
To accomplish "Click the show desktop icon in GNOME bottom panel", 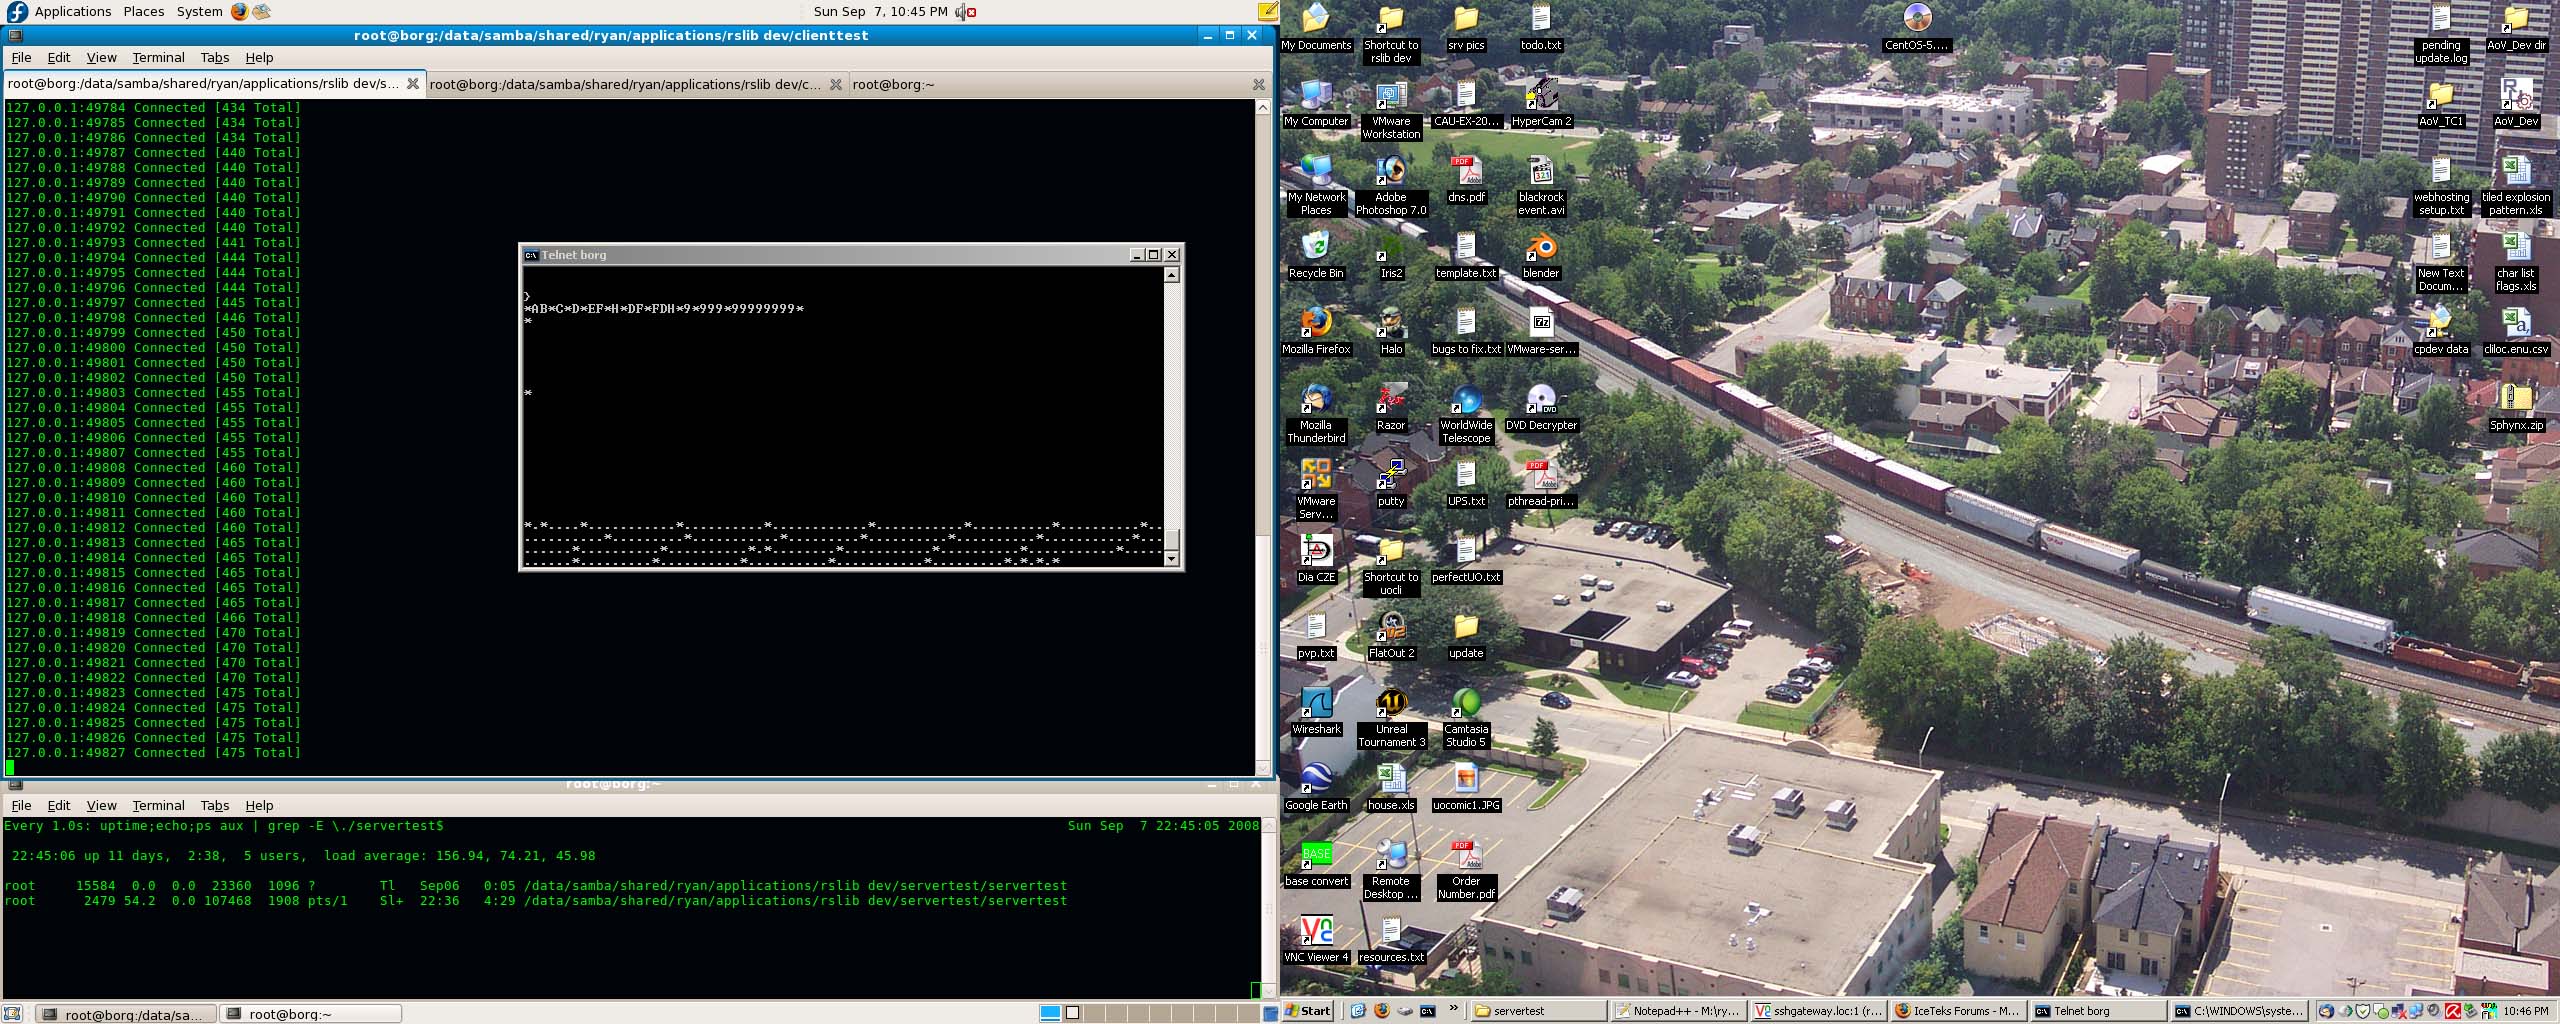I will 12,1014.
